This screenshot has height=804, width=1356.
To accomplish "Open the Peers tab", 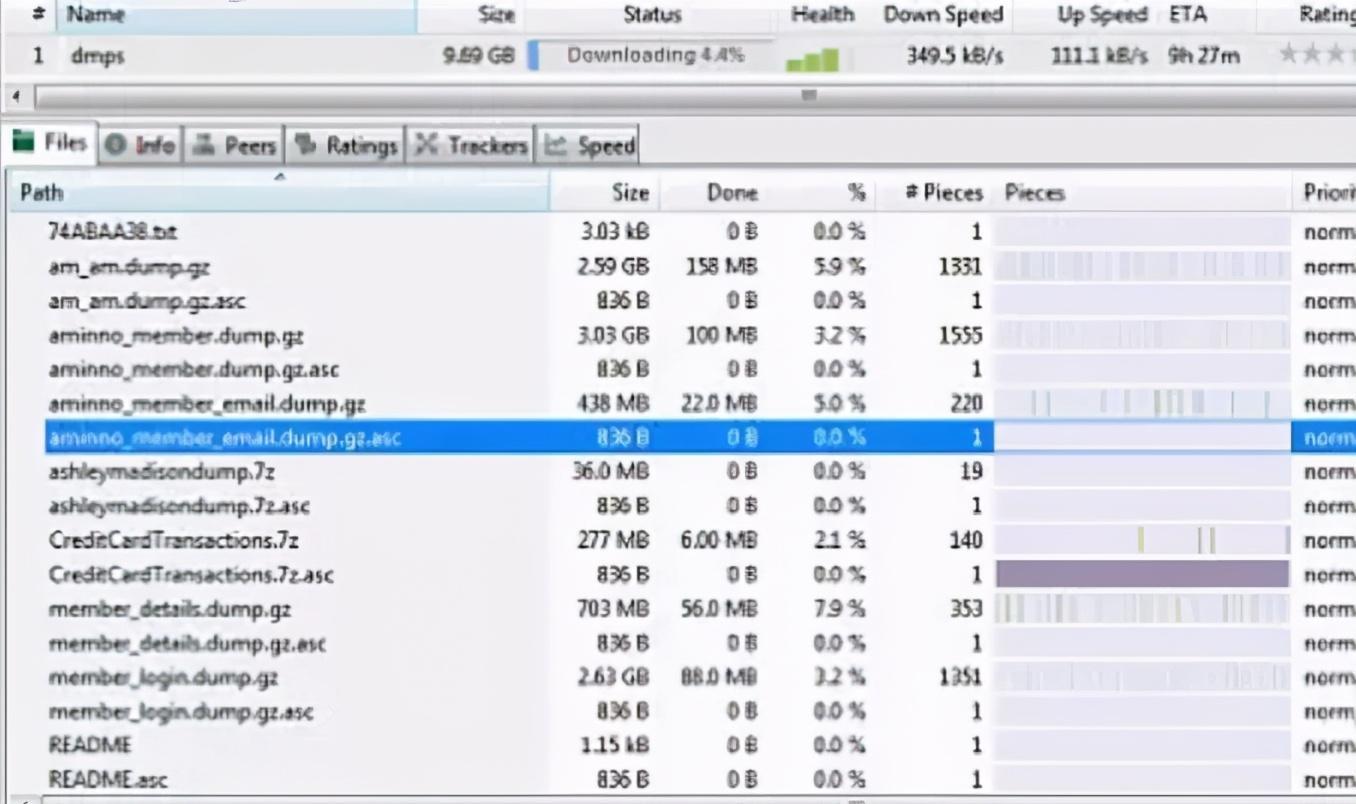I will pos(234,146).
